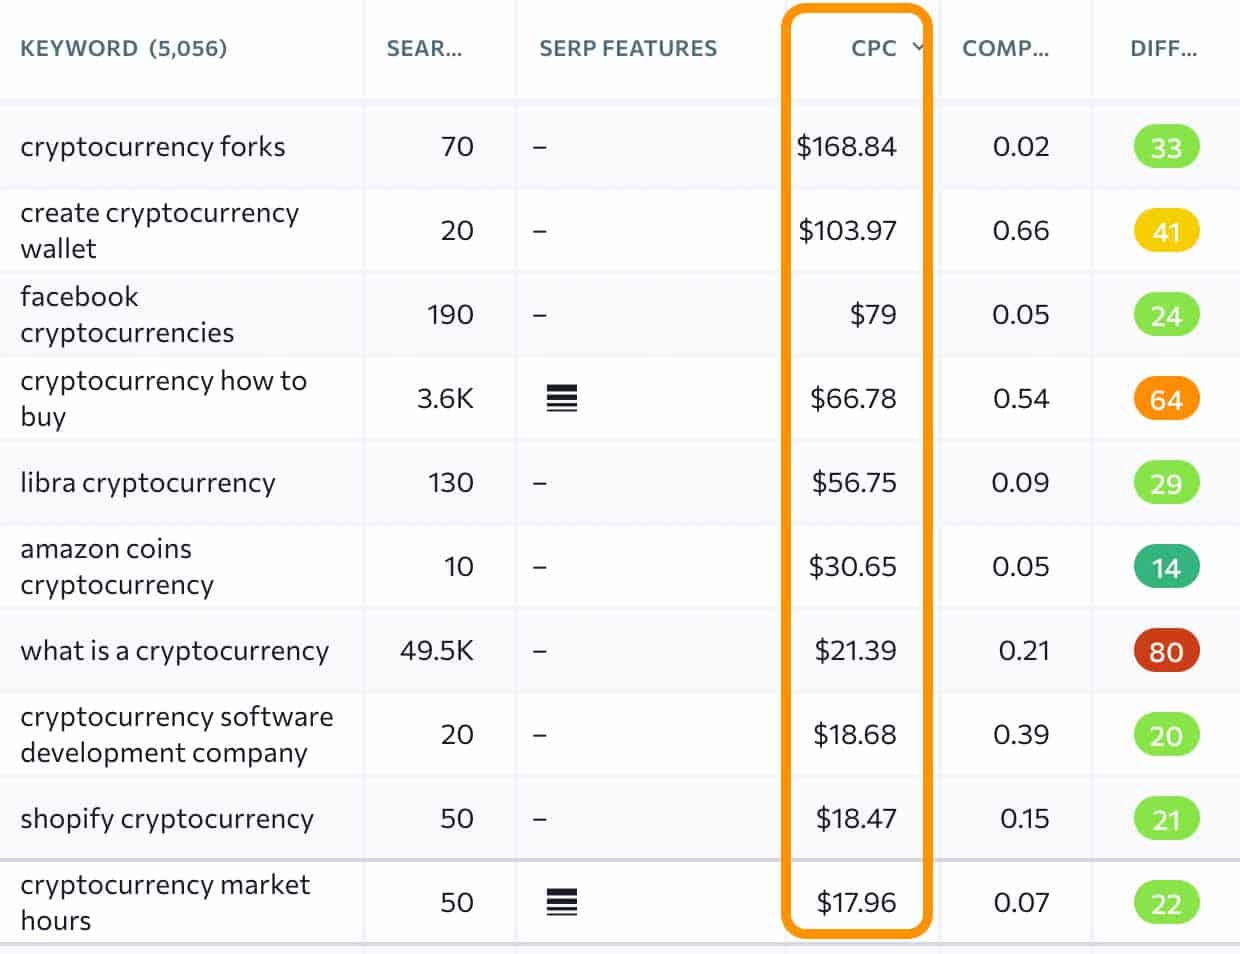Image resolution: width=1240 pixels, height=954 pixels.
Task: Click the SERP features icon for 'cryptocurrency market hours'
Action: [x=560, y=902]
